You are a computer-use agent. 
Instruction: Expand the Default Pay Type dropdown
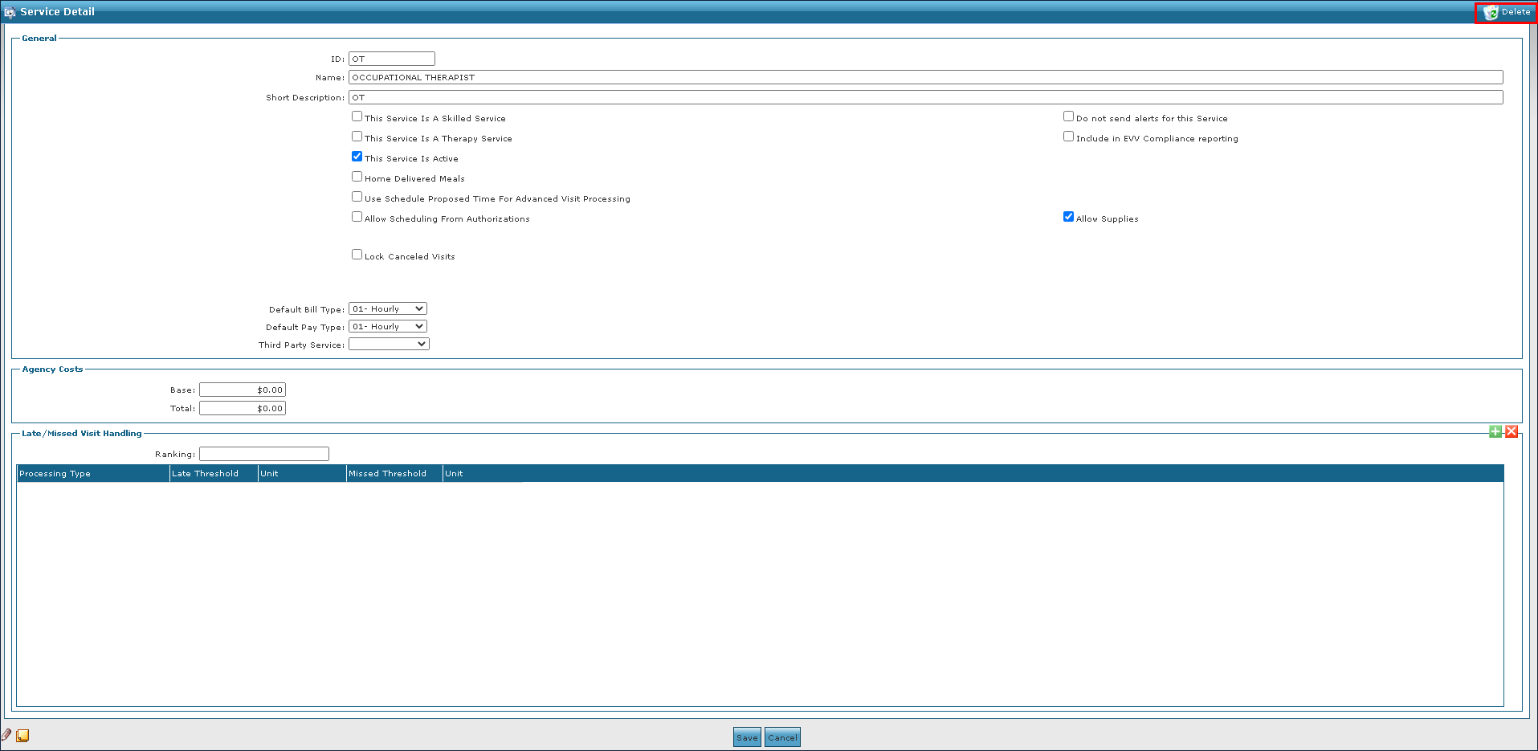pyautogui.click(x=388, y=326)
